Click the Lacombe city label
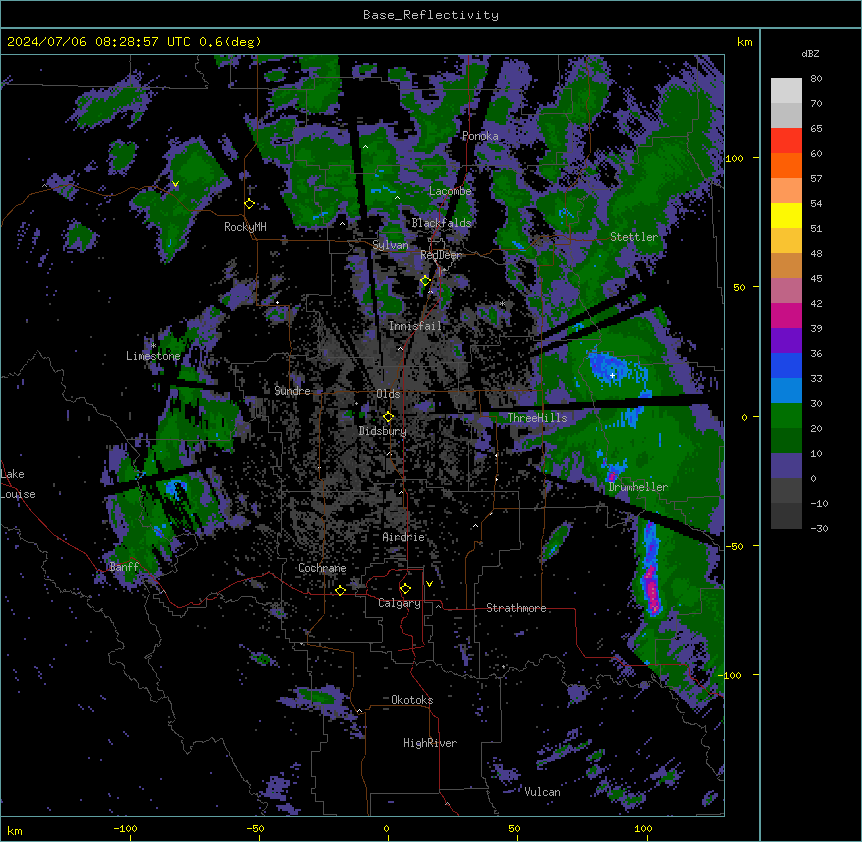 450,191
